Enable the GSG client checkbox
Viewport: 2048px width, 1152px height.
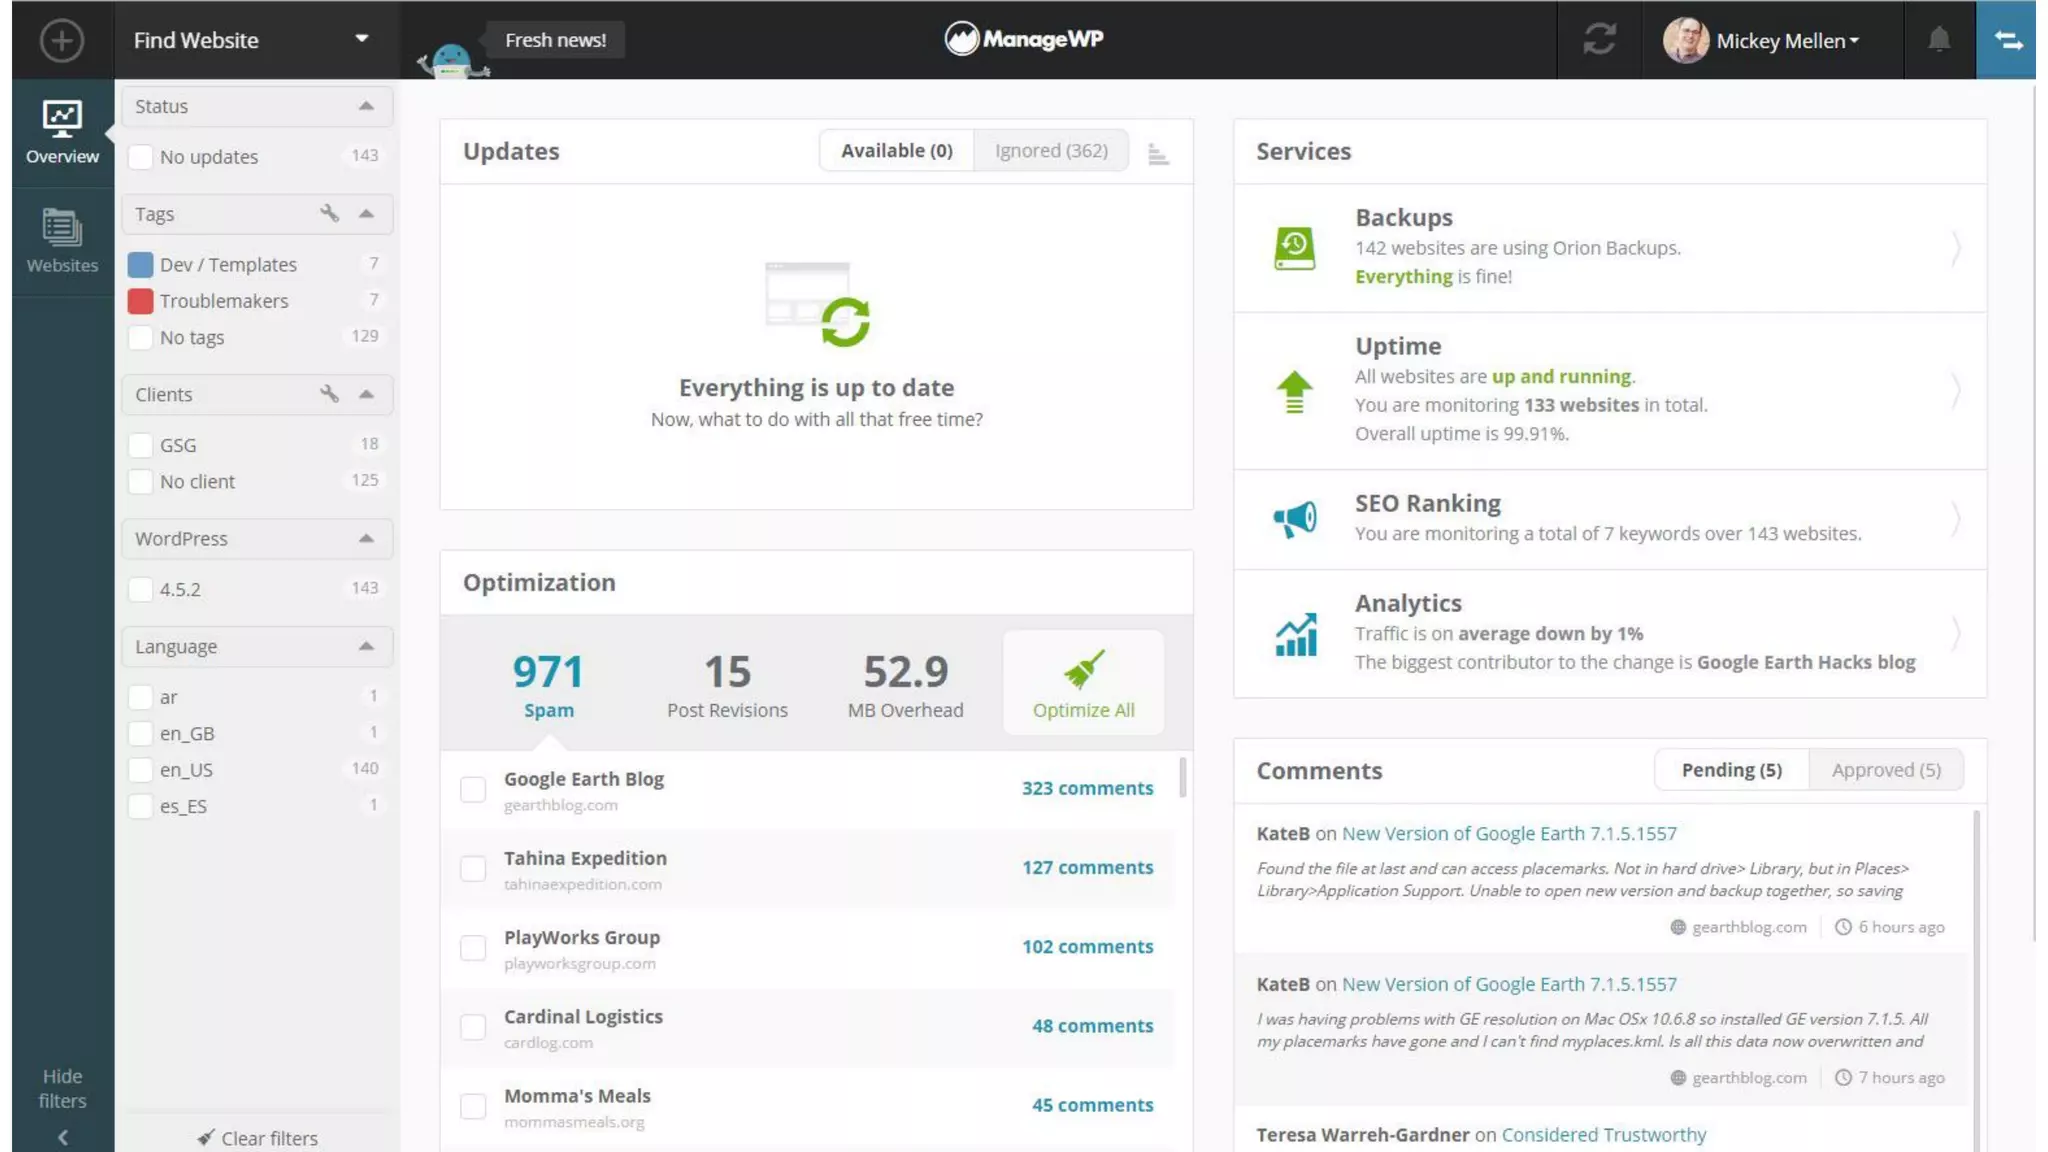[141, 445]
